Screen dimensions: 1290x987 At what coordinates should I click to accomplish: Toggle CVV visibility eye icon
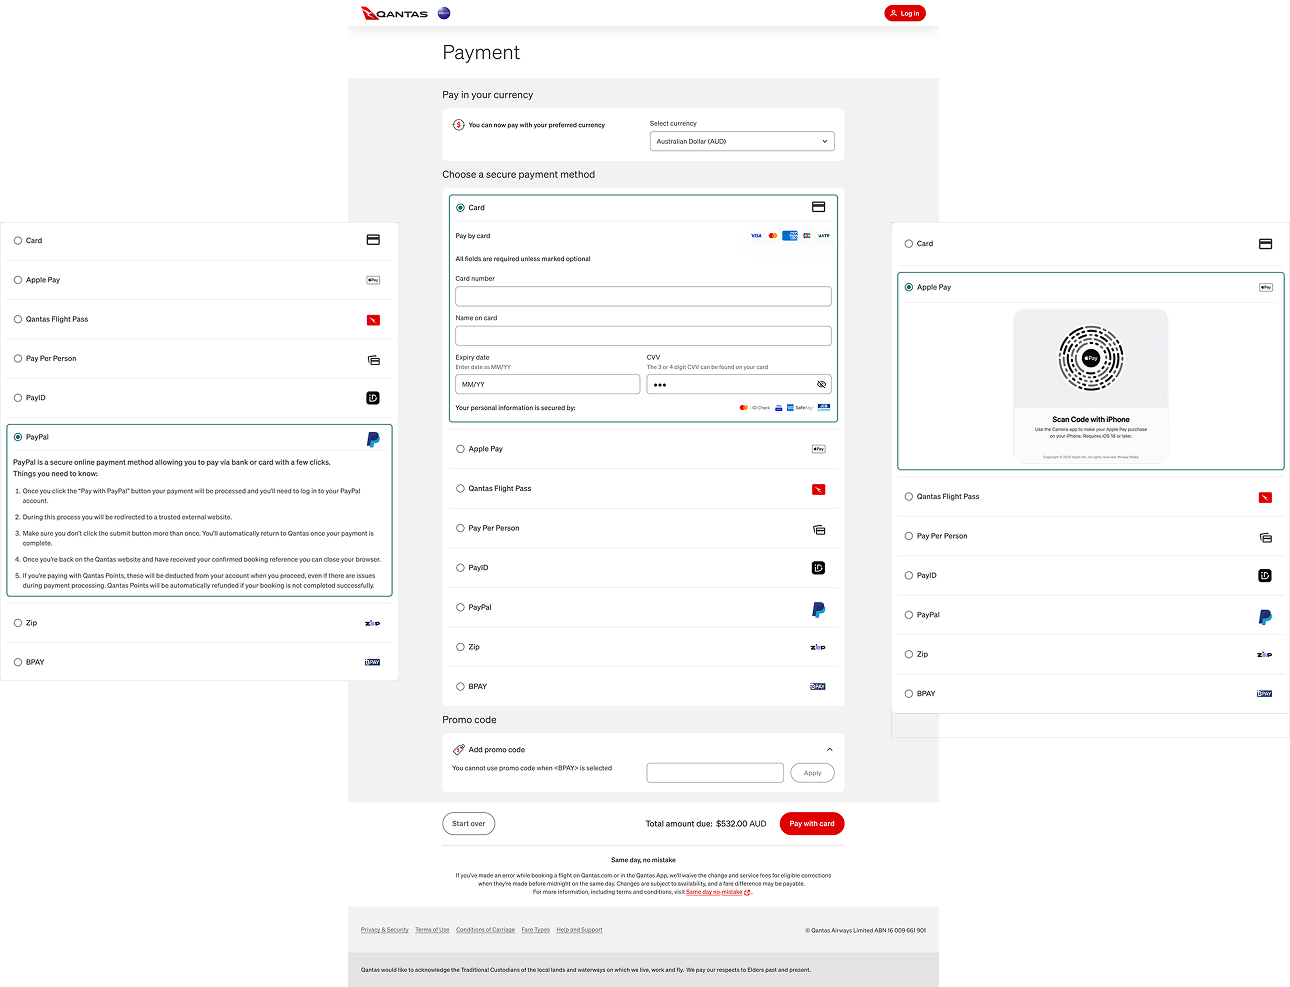821,384
